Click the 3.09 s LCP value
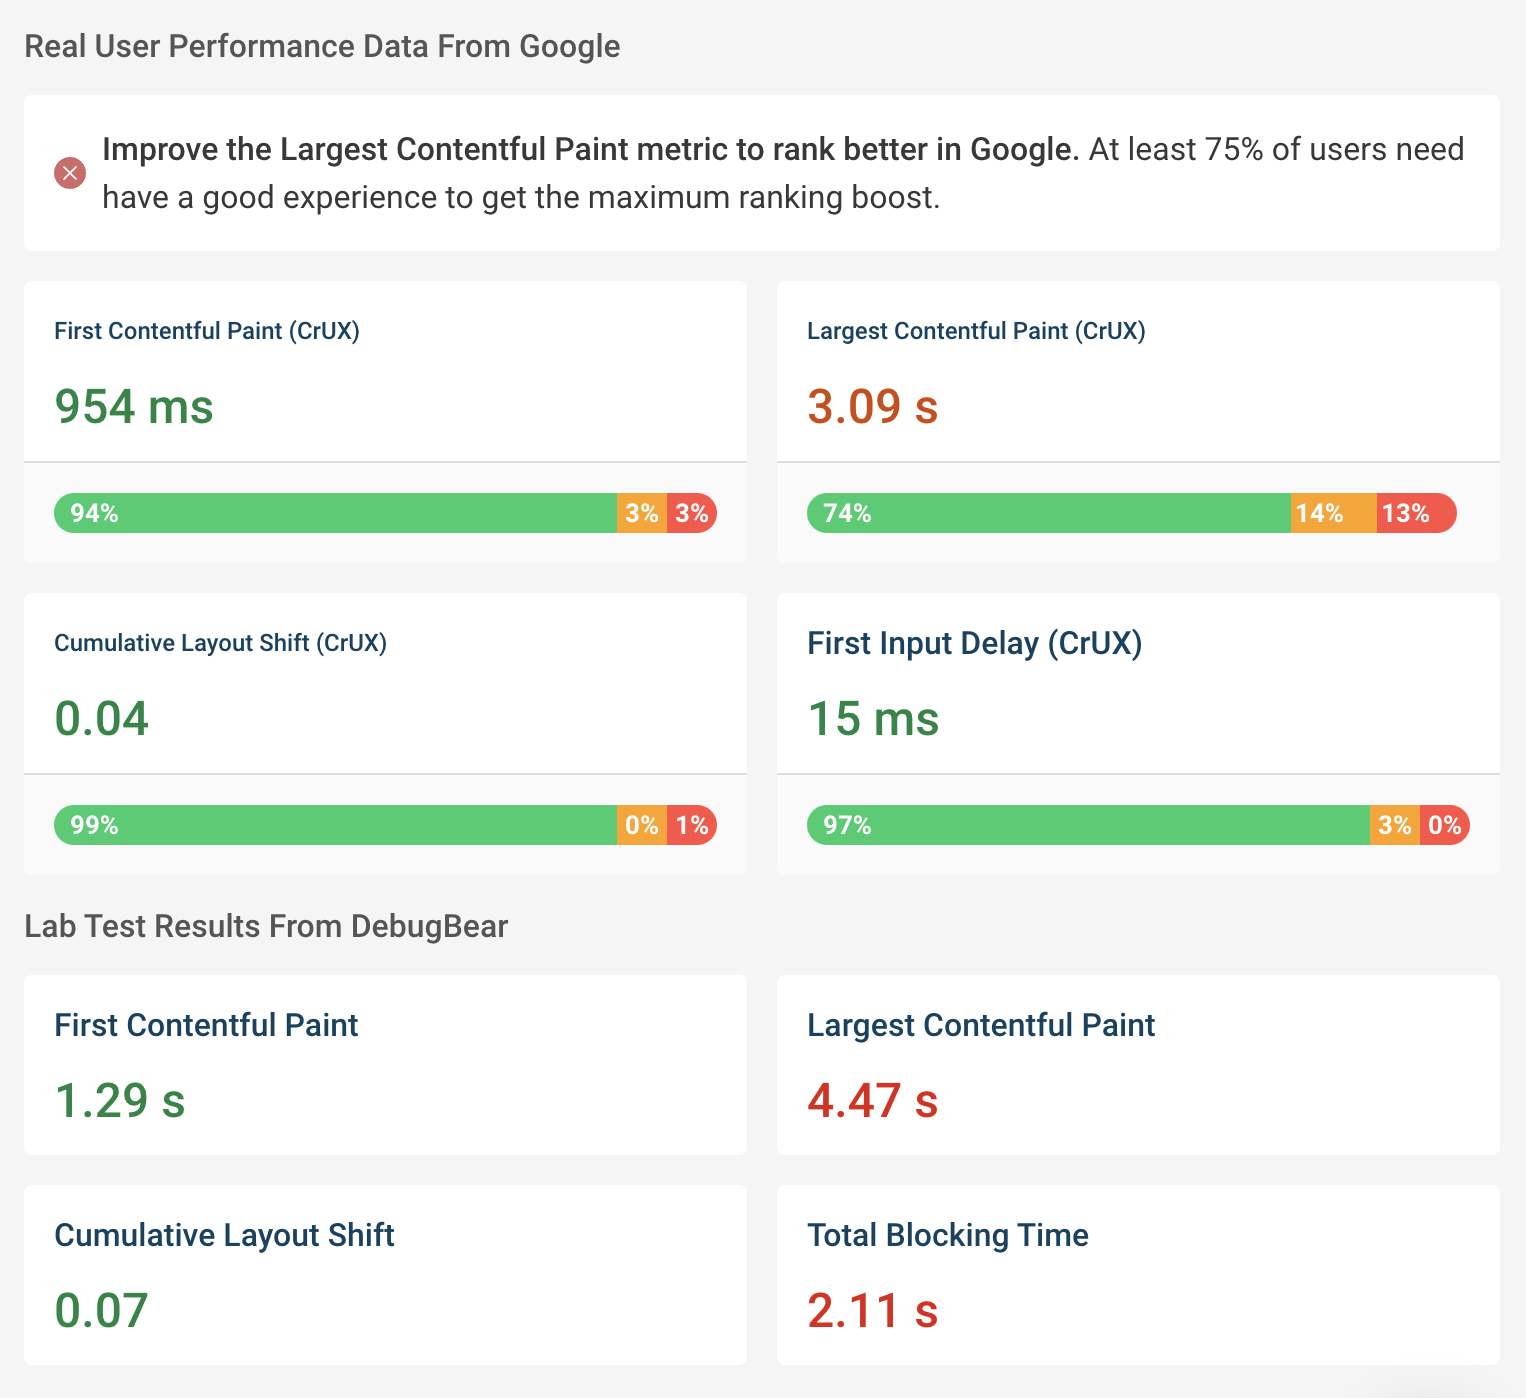The height and width of the screenshot is (1398, 1526). [x=872, y=407]
